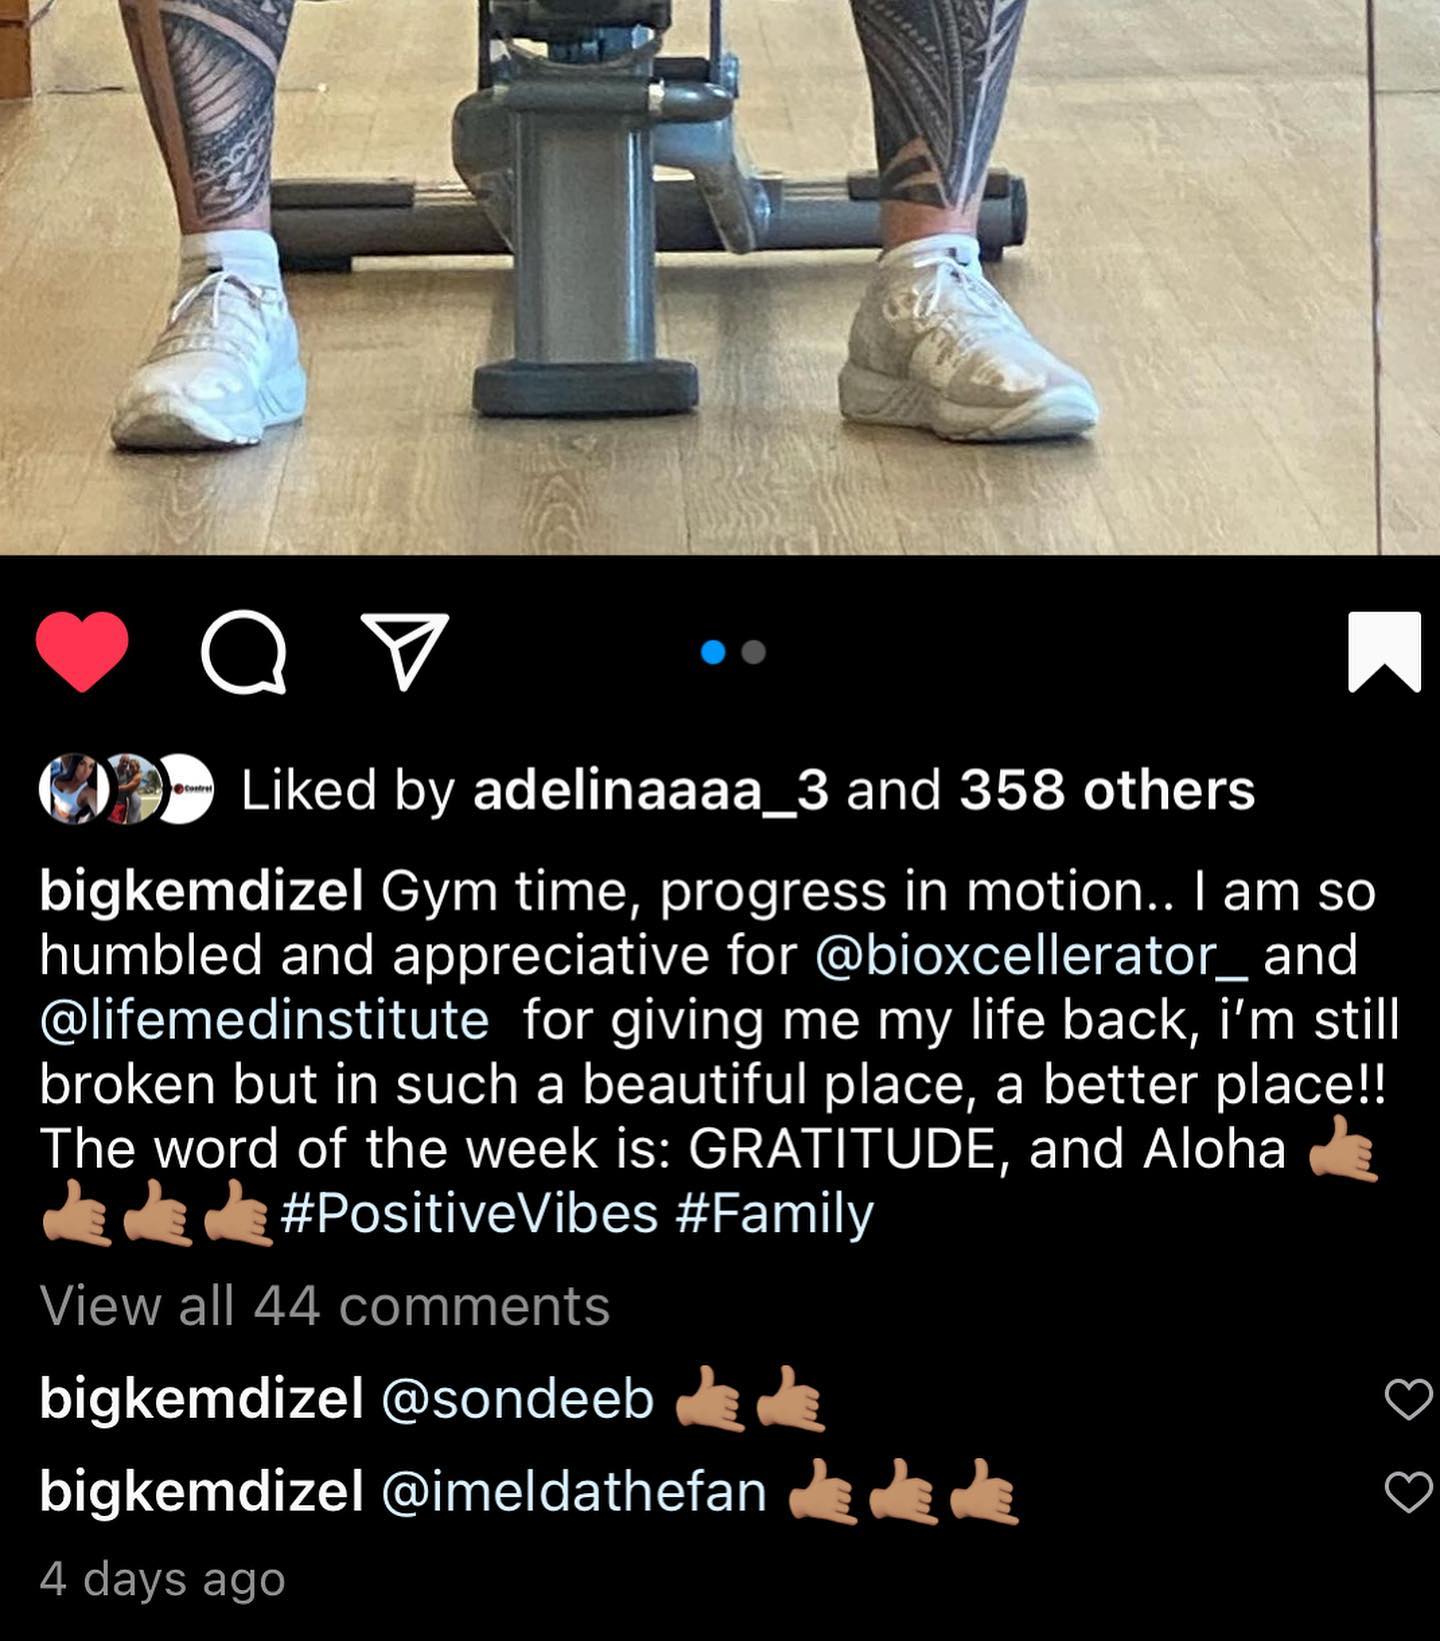This screenshot has width=1440, height=1641.
Task: Open bigkemdizel profile from caption
Action: (x=201, y=892)
